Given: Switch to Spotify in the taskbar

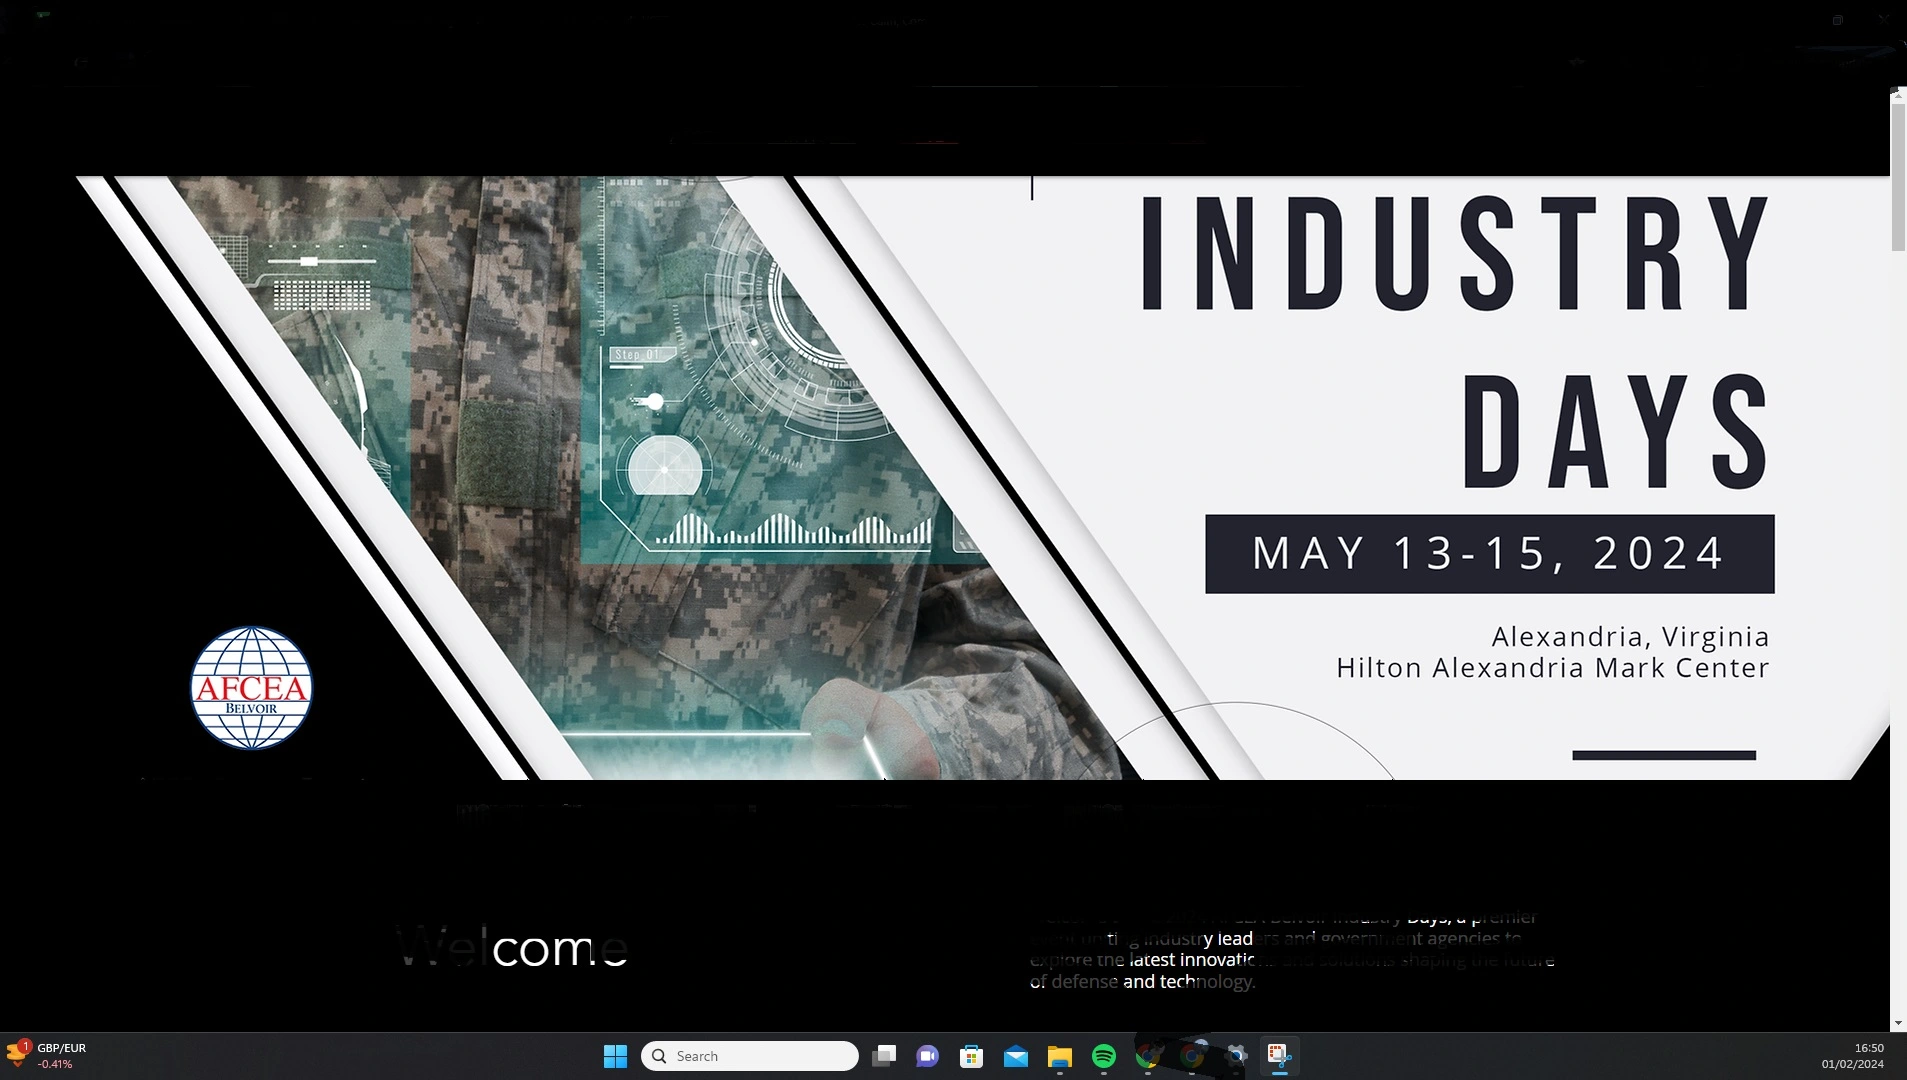Looking at the screenshot, I should [x=1104, y=1056].
